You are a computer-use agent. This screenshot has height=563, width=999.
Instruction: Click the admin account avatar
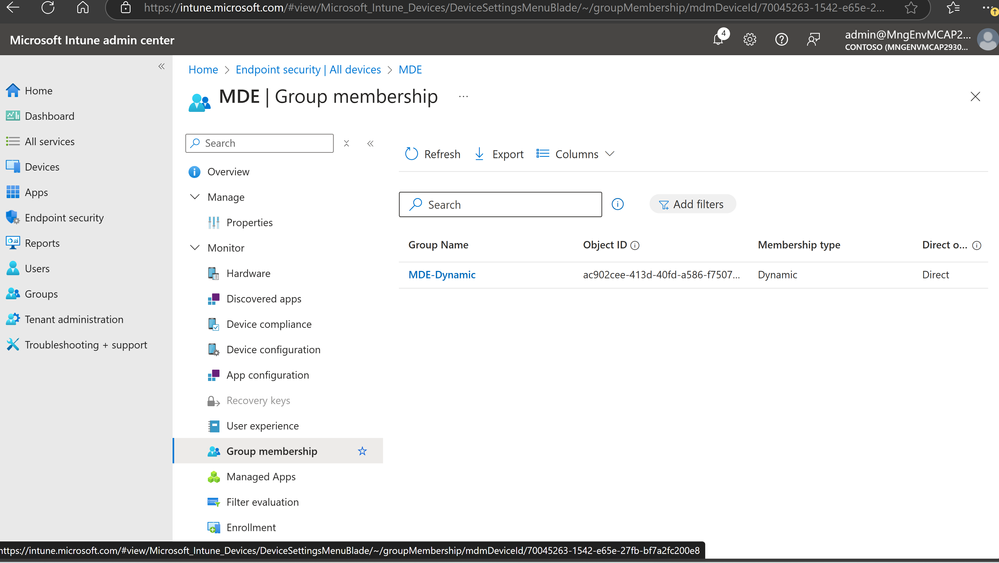pyautogui.click(x=988, y=39)
